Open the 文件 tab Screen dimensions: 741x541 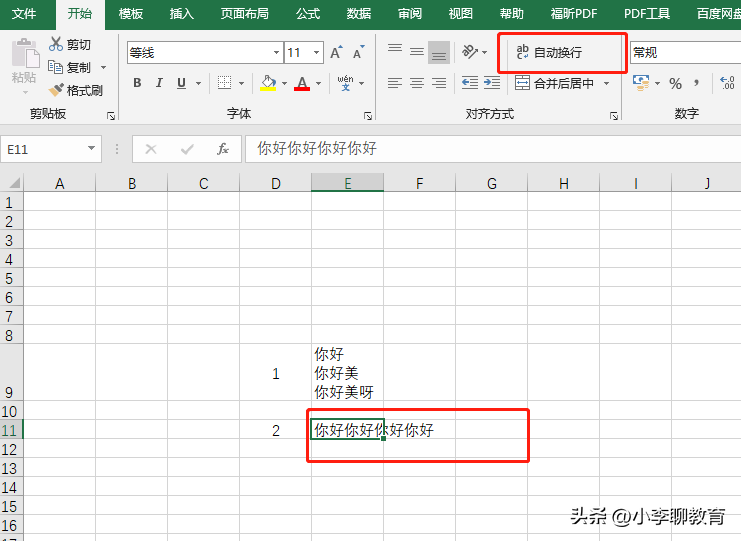[x=24, y=14]
